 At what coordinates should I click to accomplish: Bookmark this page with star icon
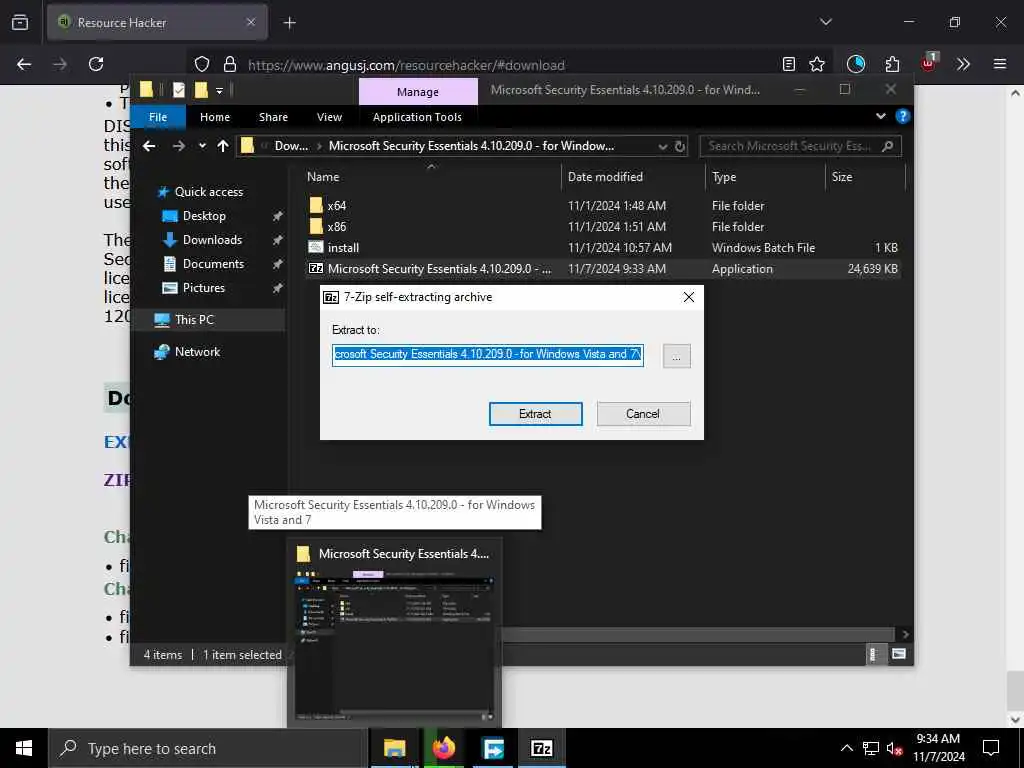point(817,64)
